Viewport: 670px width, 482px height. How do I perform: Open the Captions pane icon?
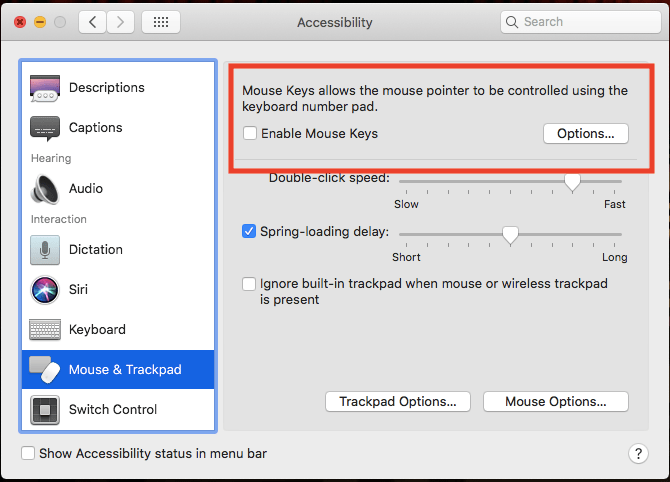click(45, 128)
